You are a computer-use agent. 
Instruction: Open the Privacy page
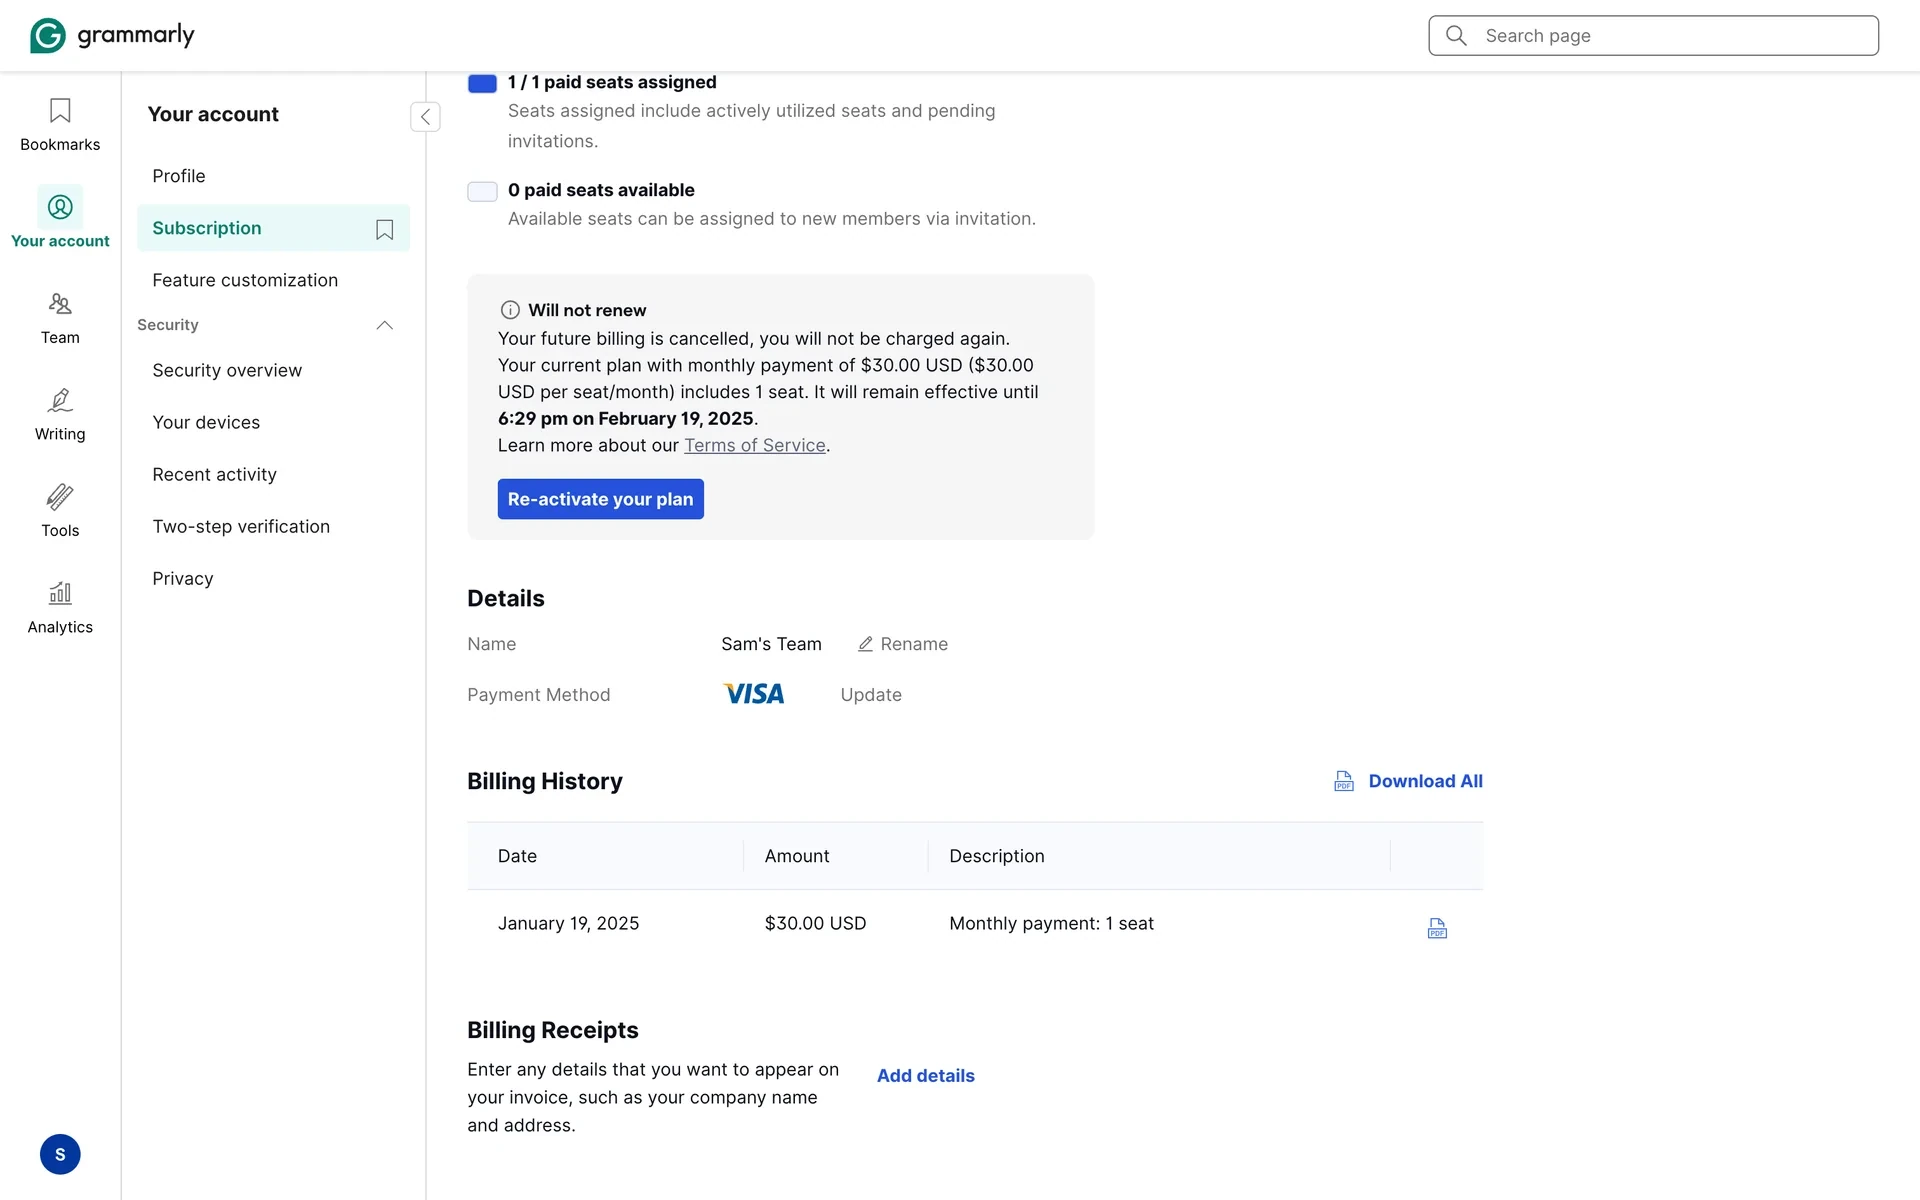click(273, 578)
